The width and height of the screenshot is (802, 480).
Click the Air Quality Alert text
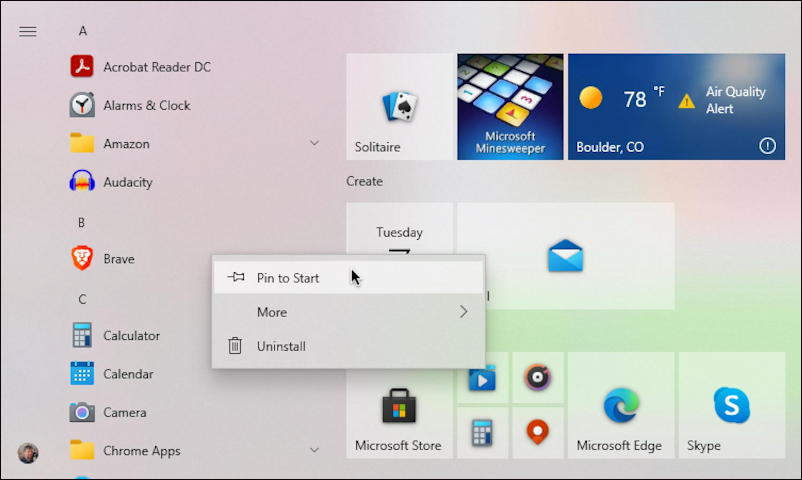click(736, 100)
